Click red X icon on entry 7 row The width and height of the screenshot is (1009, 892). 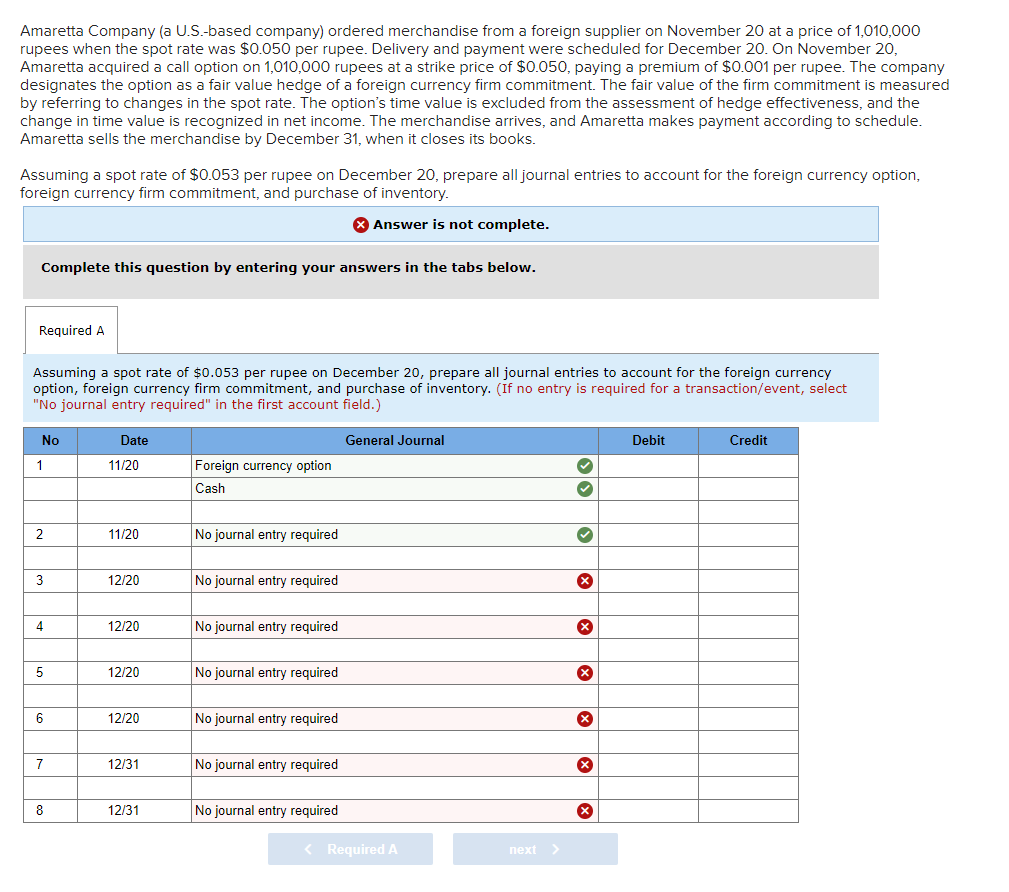[584, 765]
